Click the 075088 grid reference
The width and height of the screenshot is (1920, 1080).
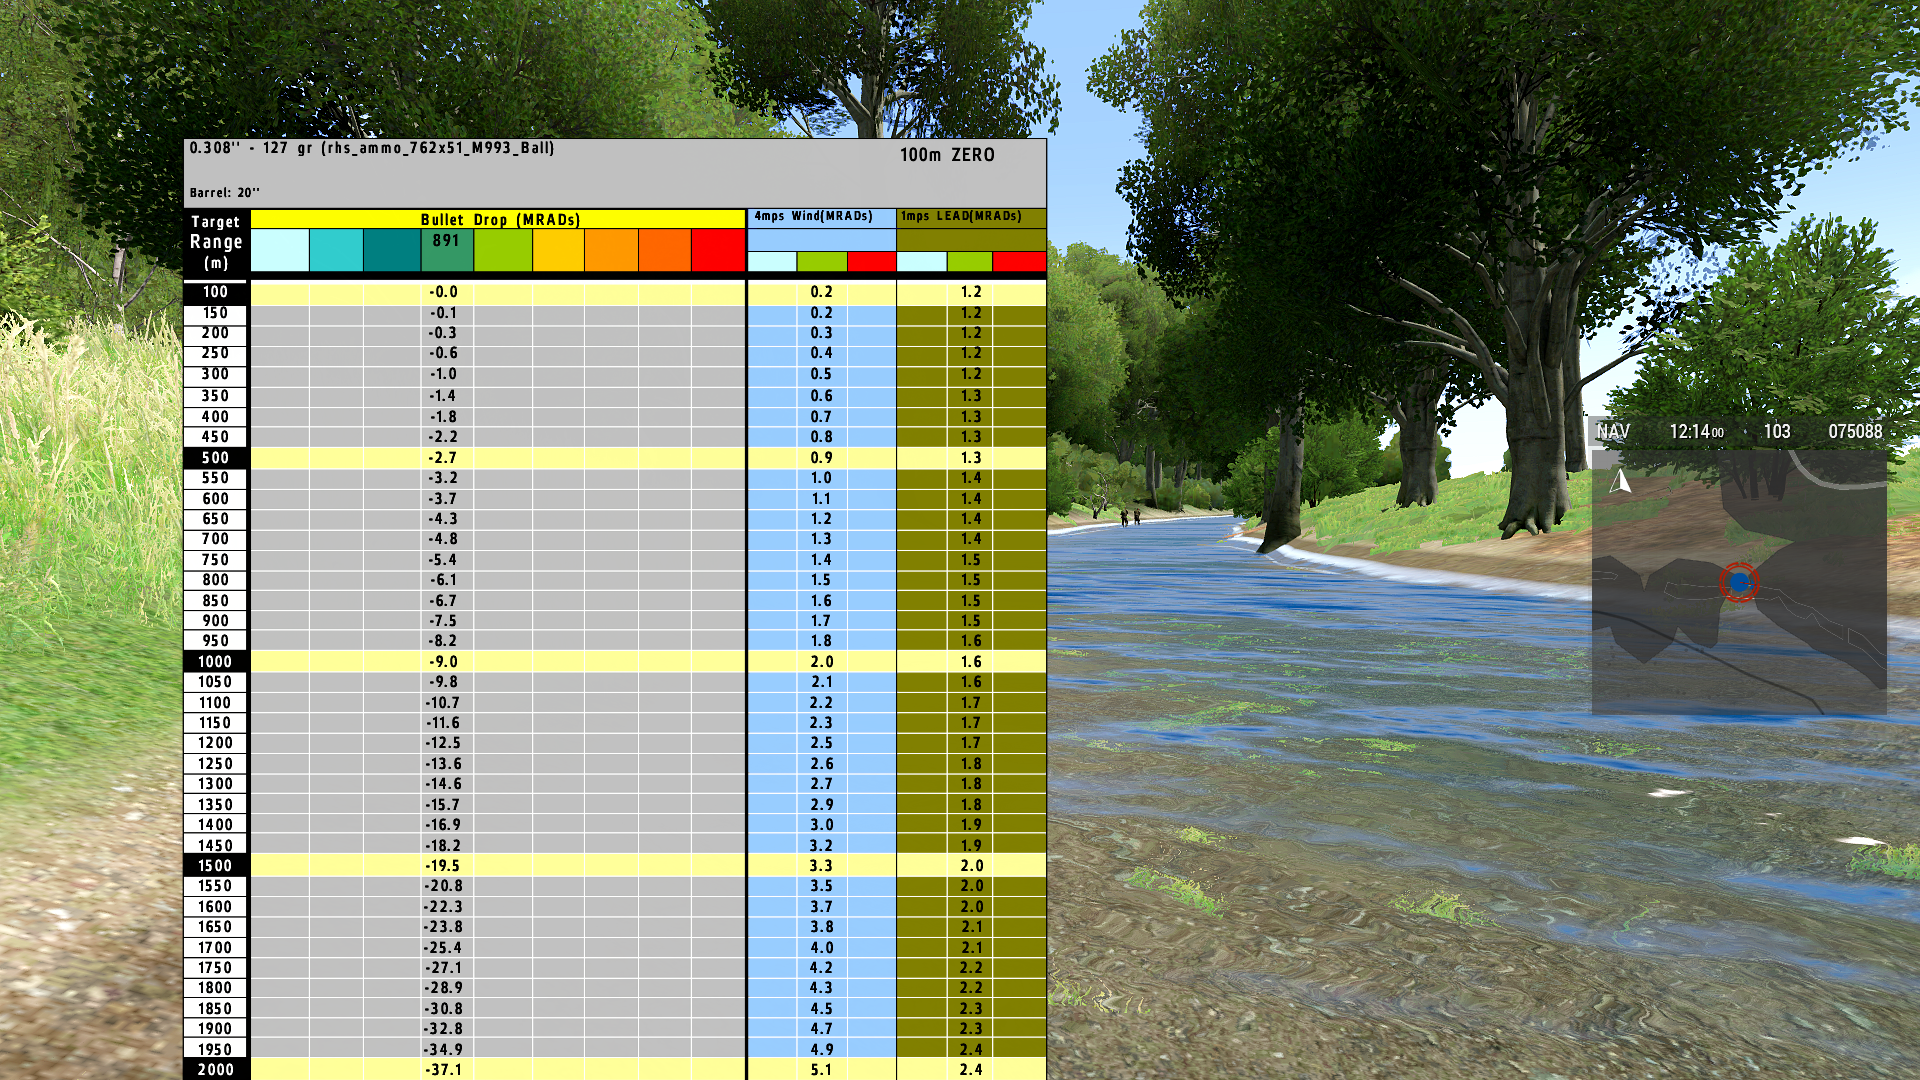(x=1855, y=432)
